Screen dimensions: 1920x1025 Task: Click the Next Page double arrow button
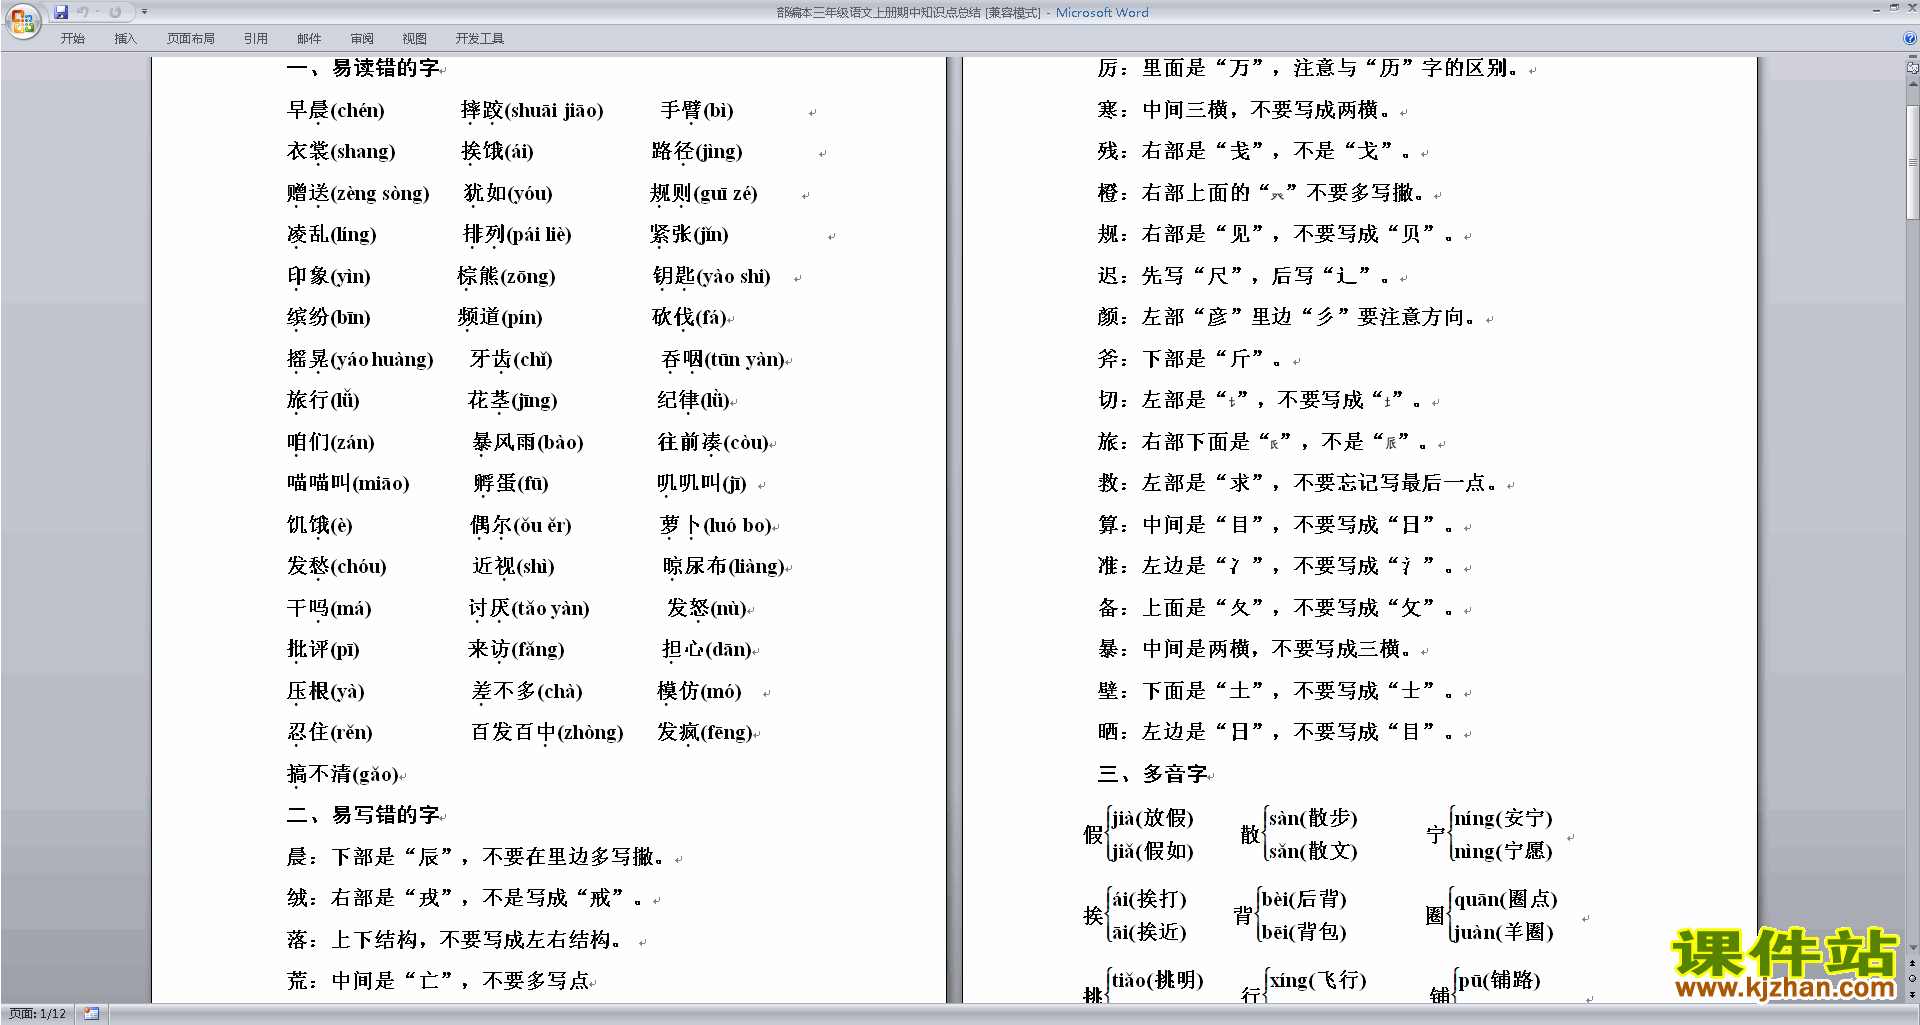pyautogui.click(x=1913, y=994)
